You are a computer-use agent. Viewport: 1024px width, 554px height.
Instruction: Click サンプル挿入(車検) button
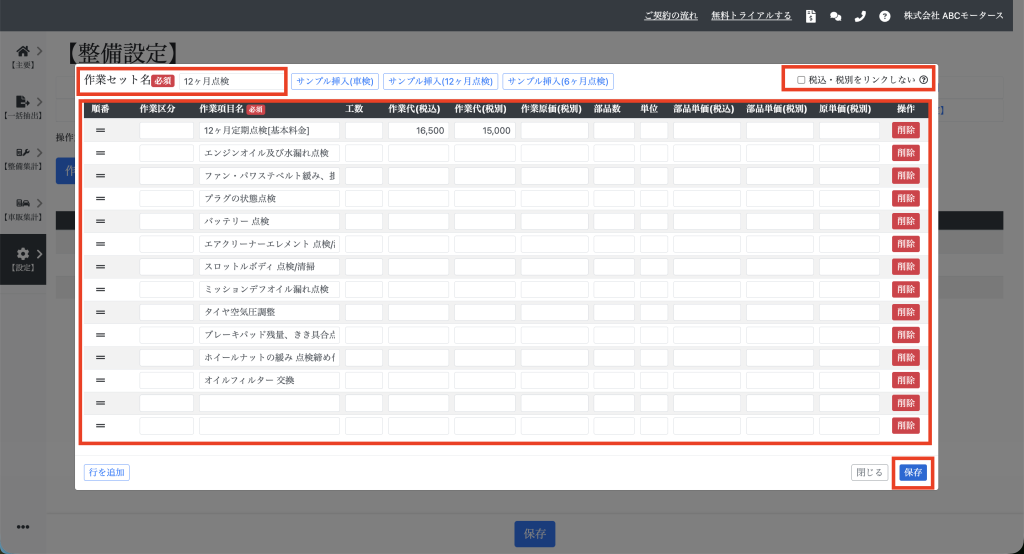click(335, 81)
